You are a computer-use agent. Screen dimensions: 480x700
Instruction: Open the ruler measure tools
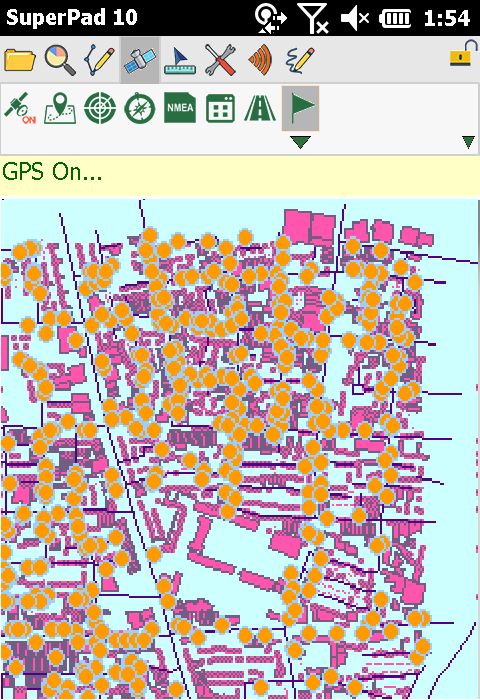pyautogui.click(x=179, y=60)
